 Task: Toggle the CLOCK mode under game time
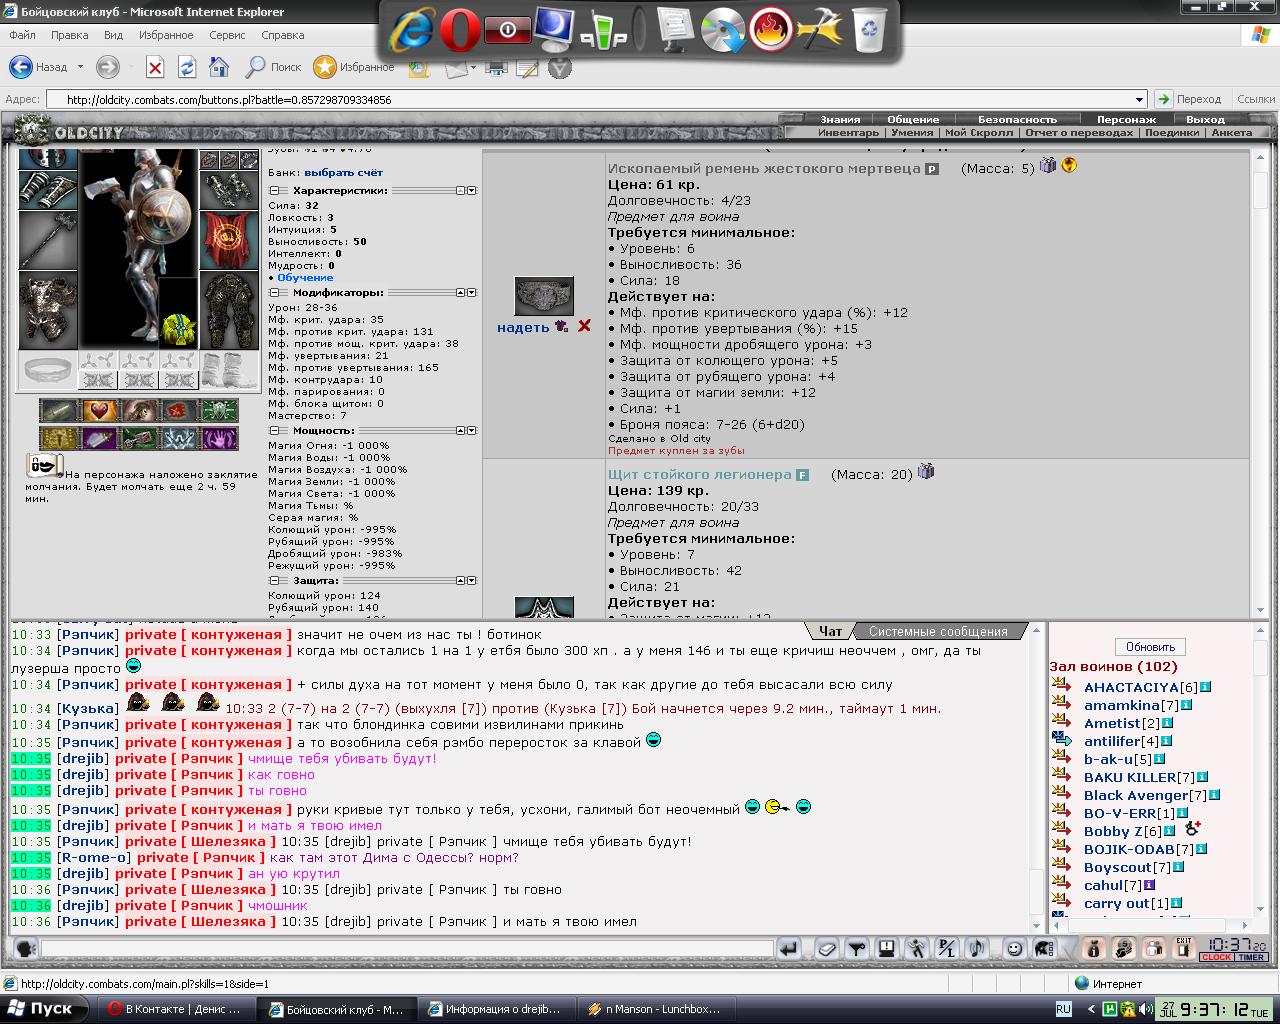[x=1216, y=957]
